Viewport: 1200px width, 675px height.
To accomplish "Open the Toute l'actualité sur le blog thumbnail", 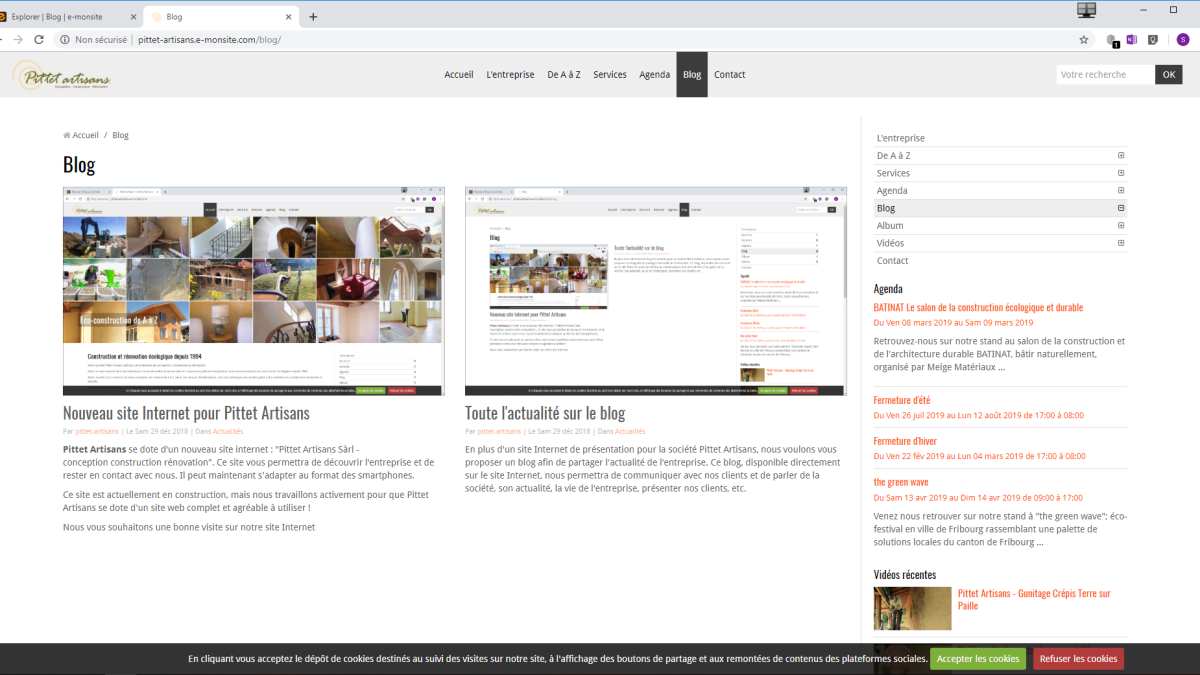I will click(x=656, y=291).
